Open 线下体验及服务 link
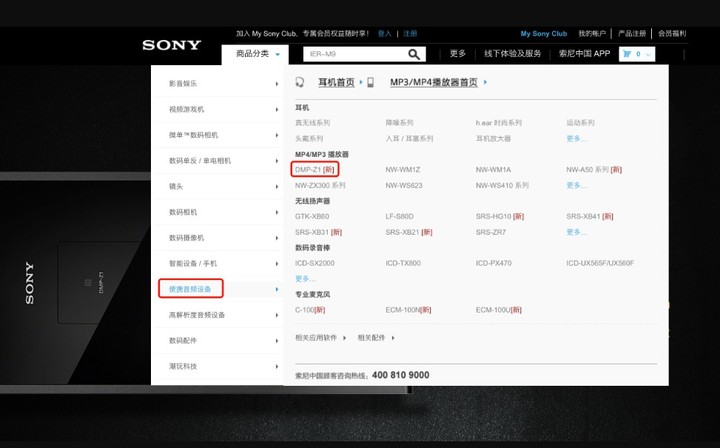The width and height of the screenshot is (720, 448). click(512, 54)
